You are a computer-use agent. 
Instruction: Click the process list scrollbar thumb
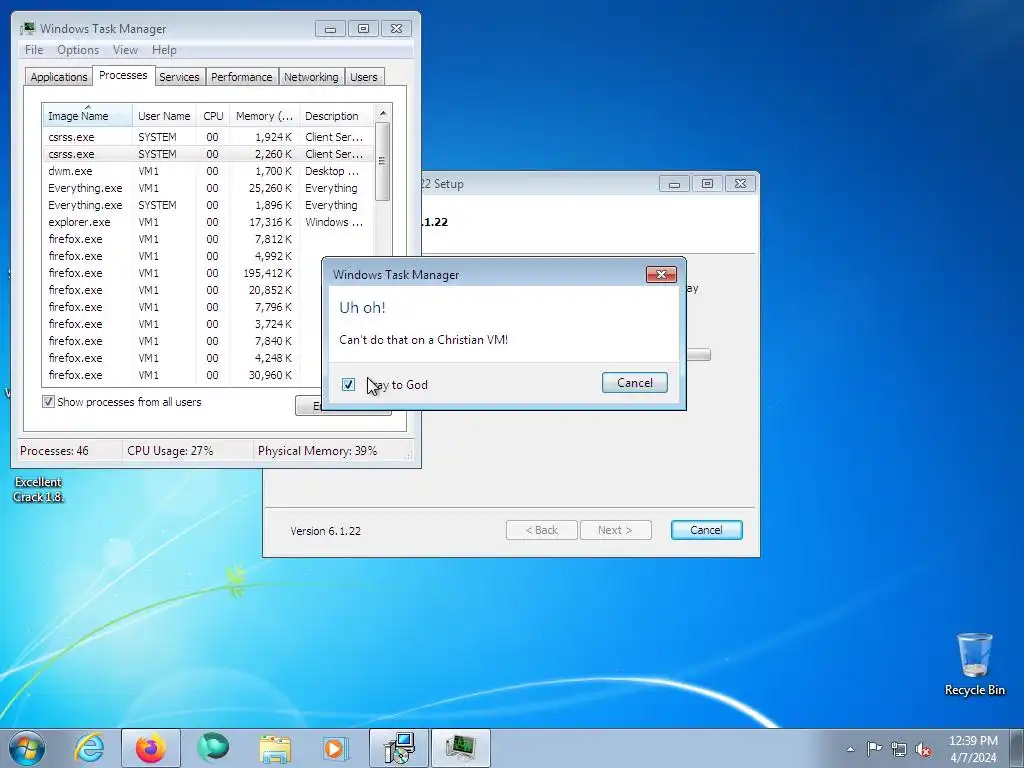pyautogui.click(x=383, y=161)
